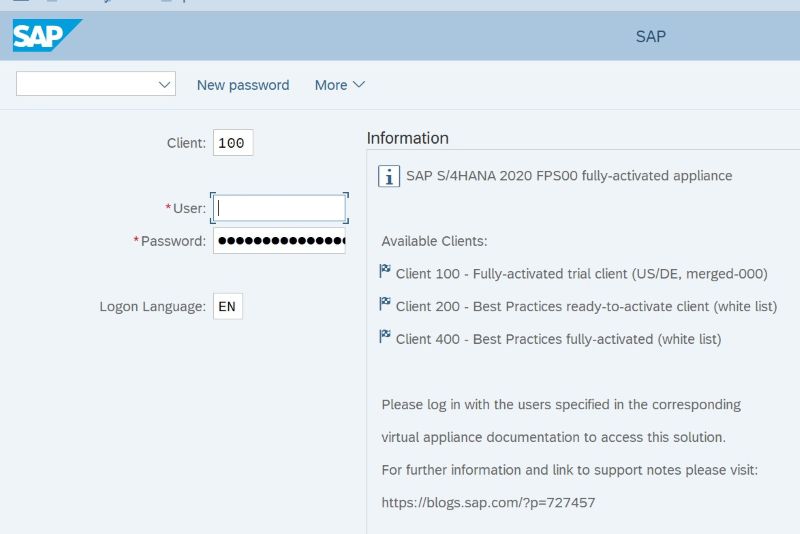Click the Client 100 fully-activated trial client text

pos(582,274)
